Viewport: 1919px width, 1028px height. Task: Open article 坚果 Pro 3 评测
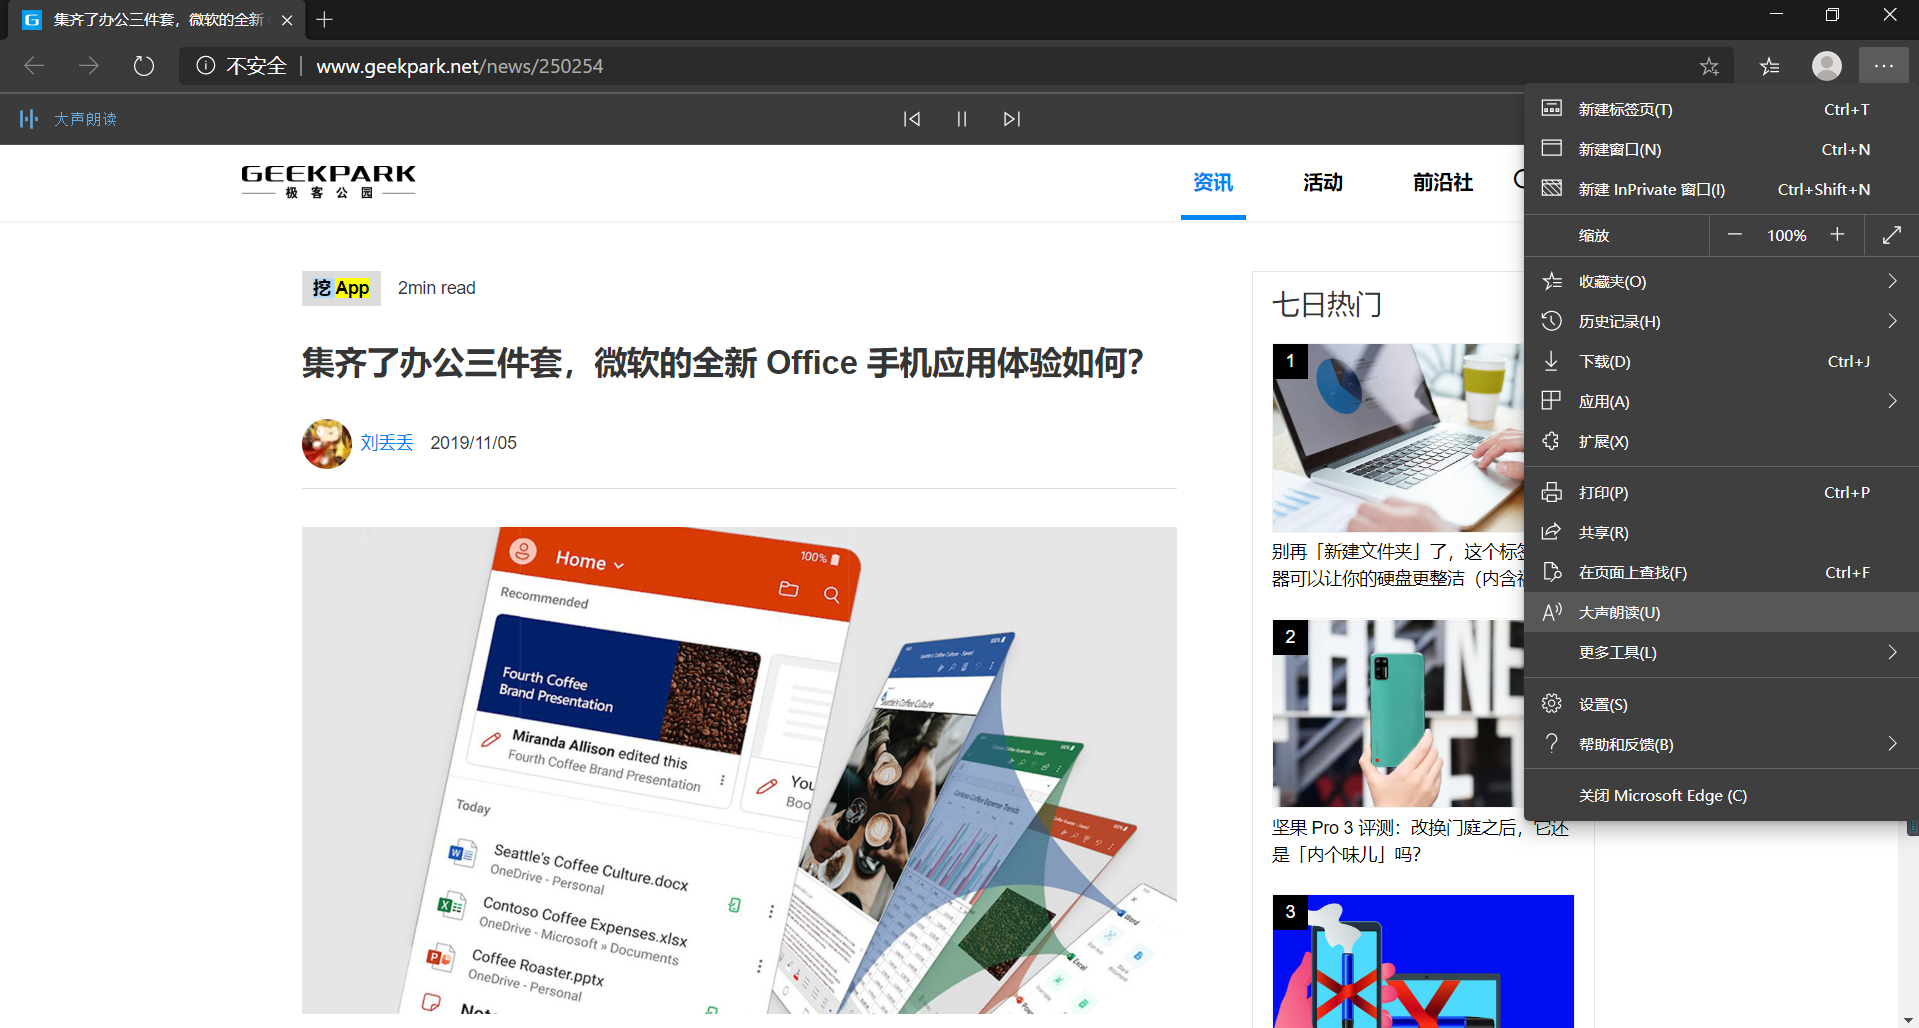pos(1421,841)
